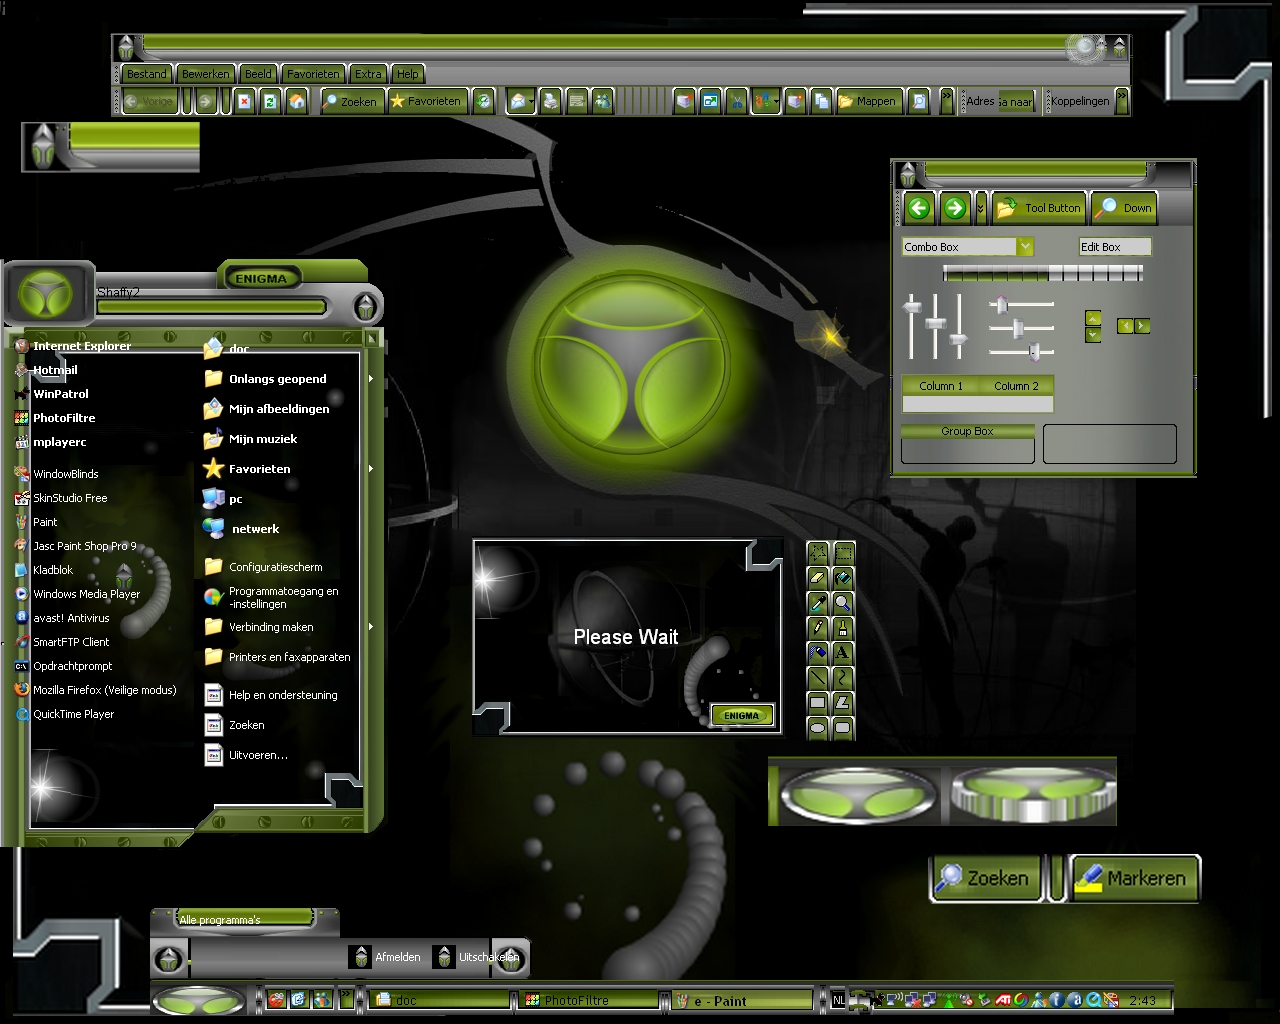1280x1024 pixels.
Task: Click the green Forward arrow in Explorer toolbar
Action: click(205, 101)
